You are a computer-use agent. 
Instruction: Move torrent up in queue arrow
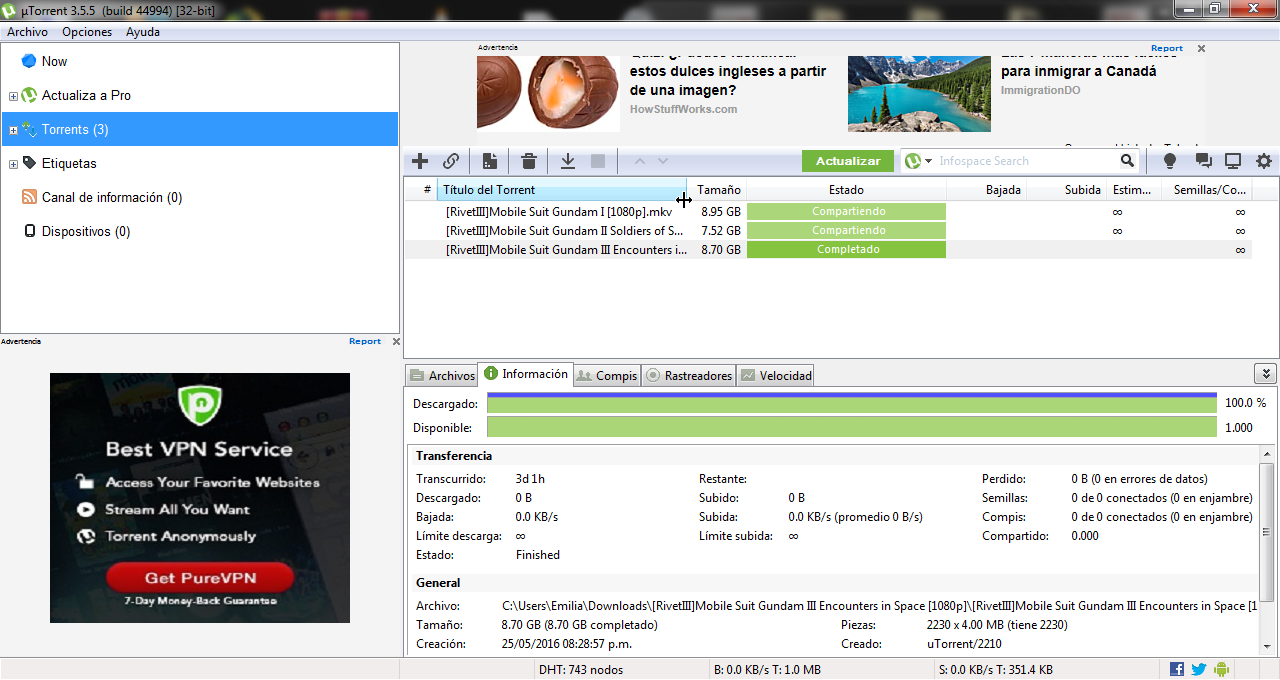pos(640,161)
